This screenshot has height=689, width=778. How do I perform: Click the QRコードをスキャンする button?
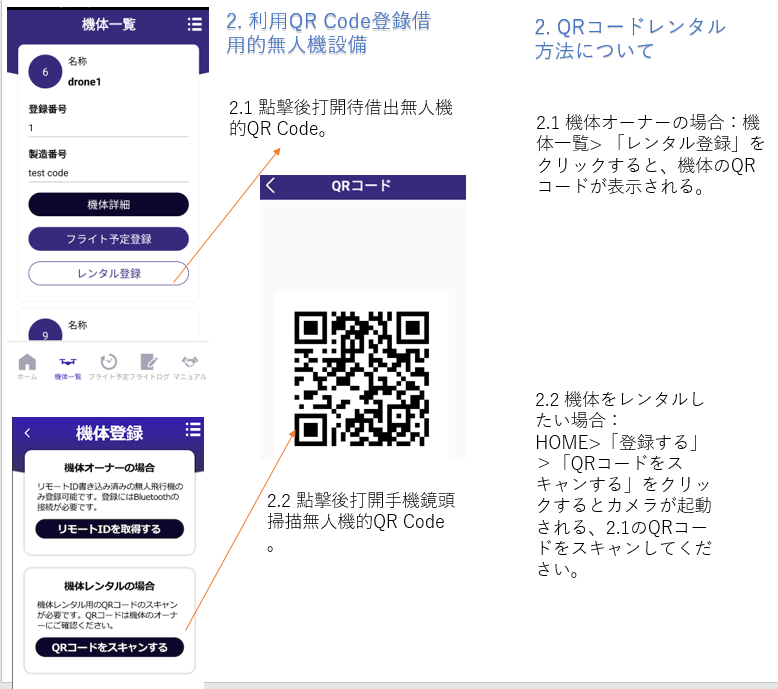click(109, 647)
